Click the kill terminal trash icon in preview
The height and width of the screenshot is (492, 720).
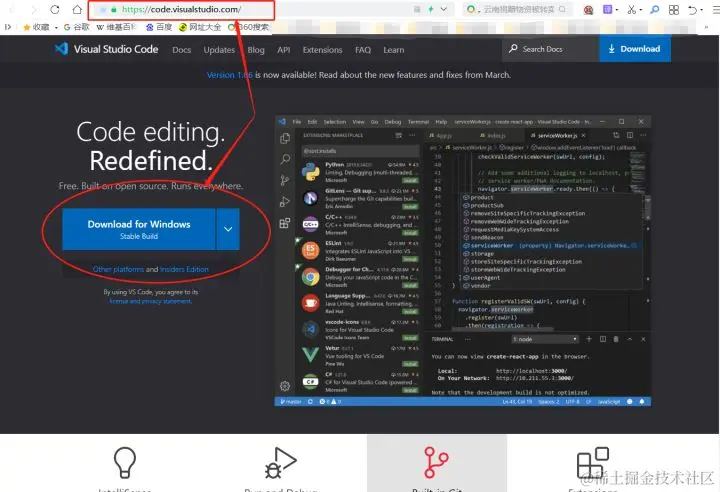pyautogui.click(x=616, y=339)
